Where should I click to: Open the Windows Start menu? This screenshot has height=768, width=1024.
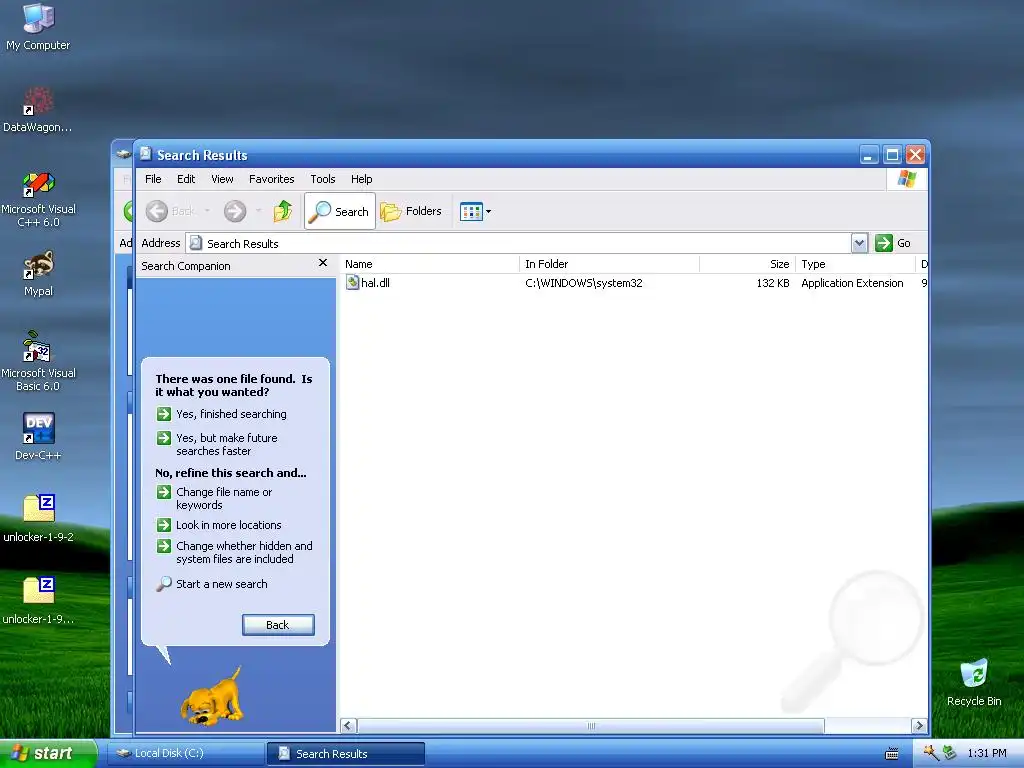coord(48,753)
